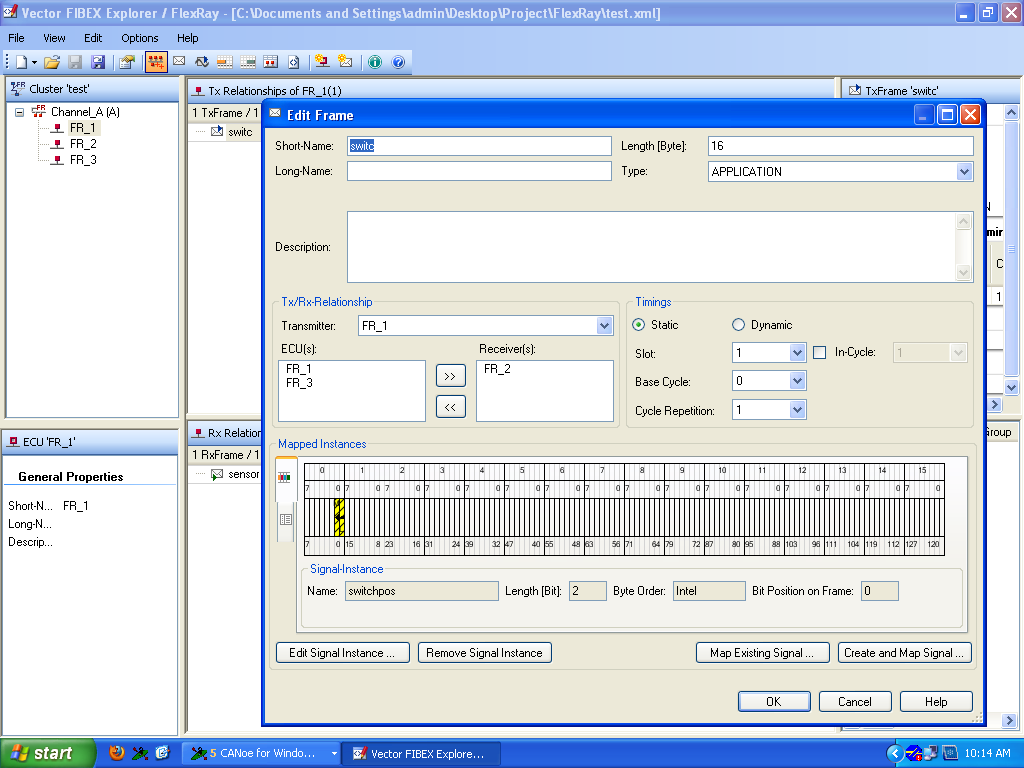Click the Create and Map Signal button
Image resolution: width=1024 pixels, height=768 pixels.
[x=904, y=653]
